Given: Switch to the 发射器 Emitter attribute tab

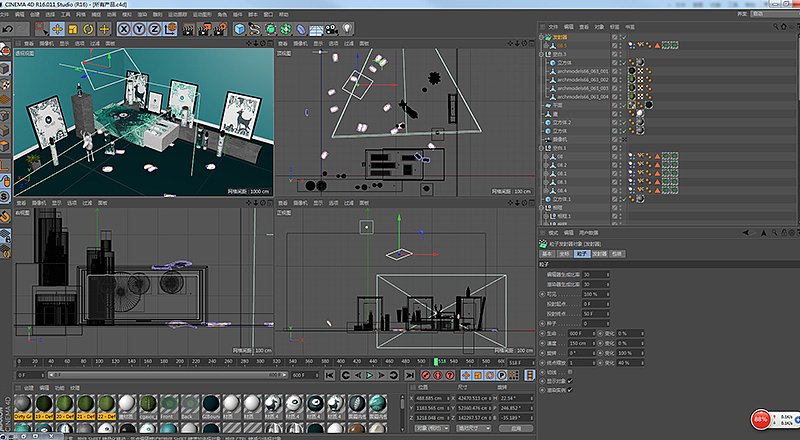Looking at the screenshot, I should point(599,254).
